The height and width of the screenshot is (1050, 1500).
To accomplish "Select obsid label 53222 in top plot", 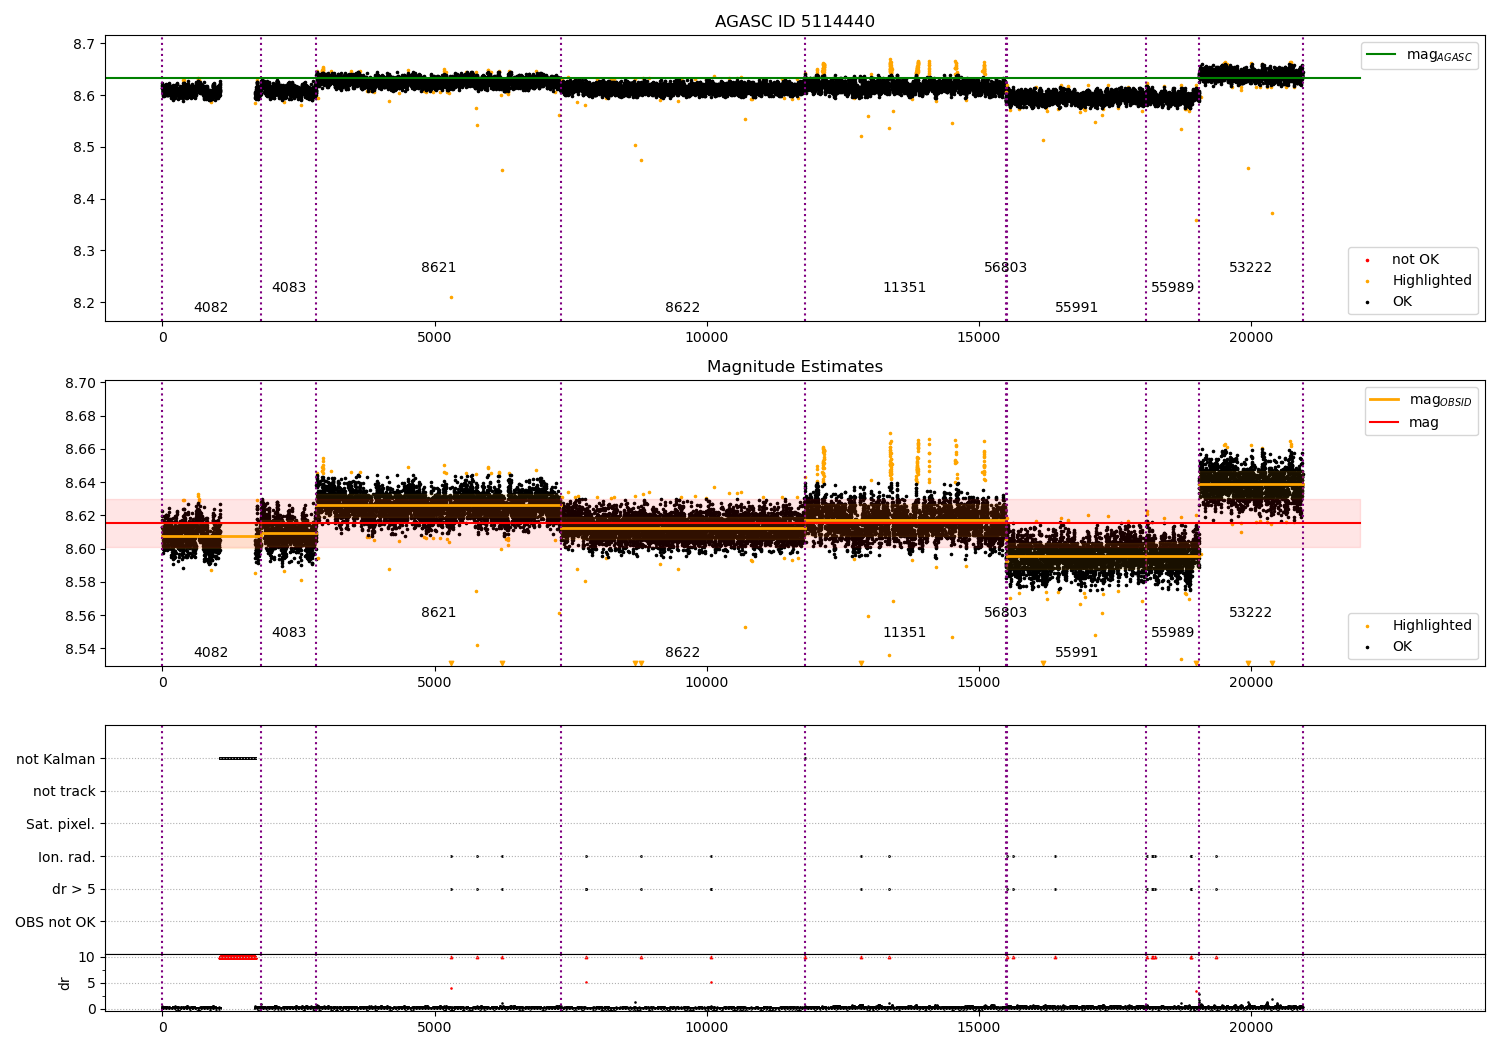I will [x=1250, y=268].
